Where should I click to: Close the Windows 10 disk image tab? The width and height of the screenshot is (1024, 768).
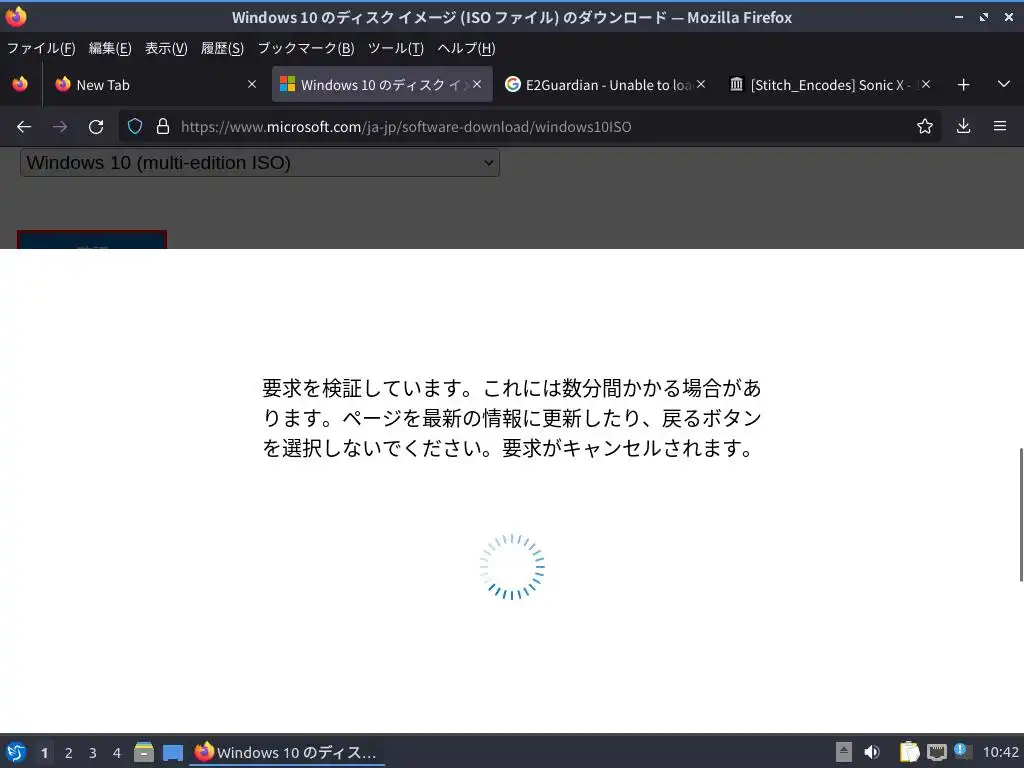click(x=477, y=84)
